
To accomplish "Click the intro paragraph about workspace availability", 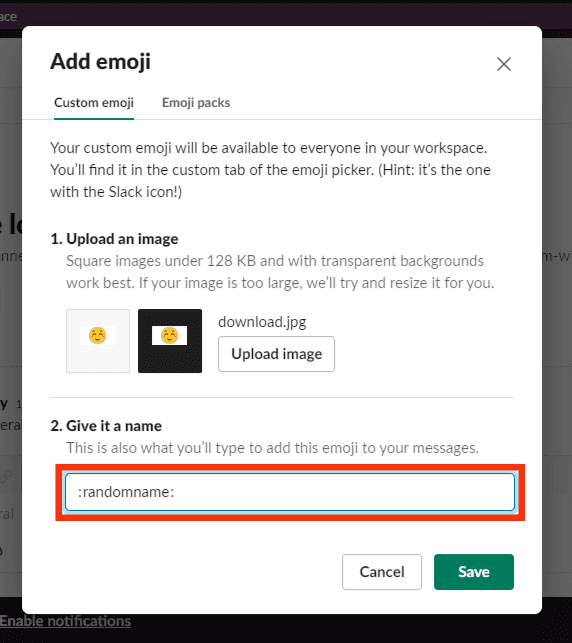I will click(x=271, y=170).
